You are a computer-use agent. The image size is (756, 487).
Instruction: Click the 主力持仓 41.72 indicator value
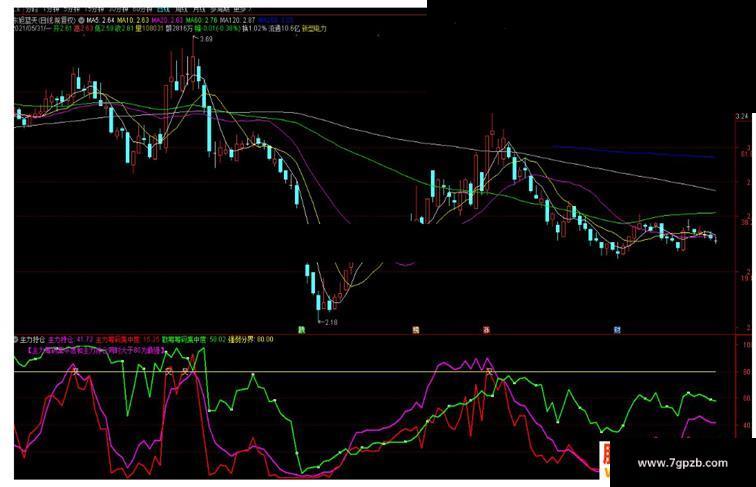[70, 339]
